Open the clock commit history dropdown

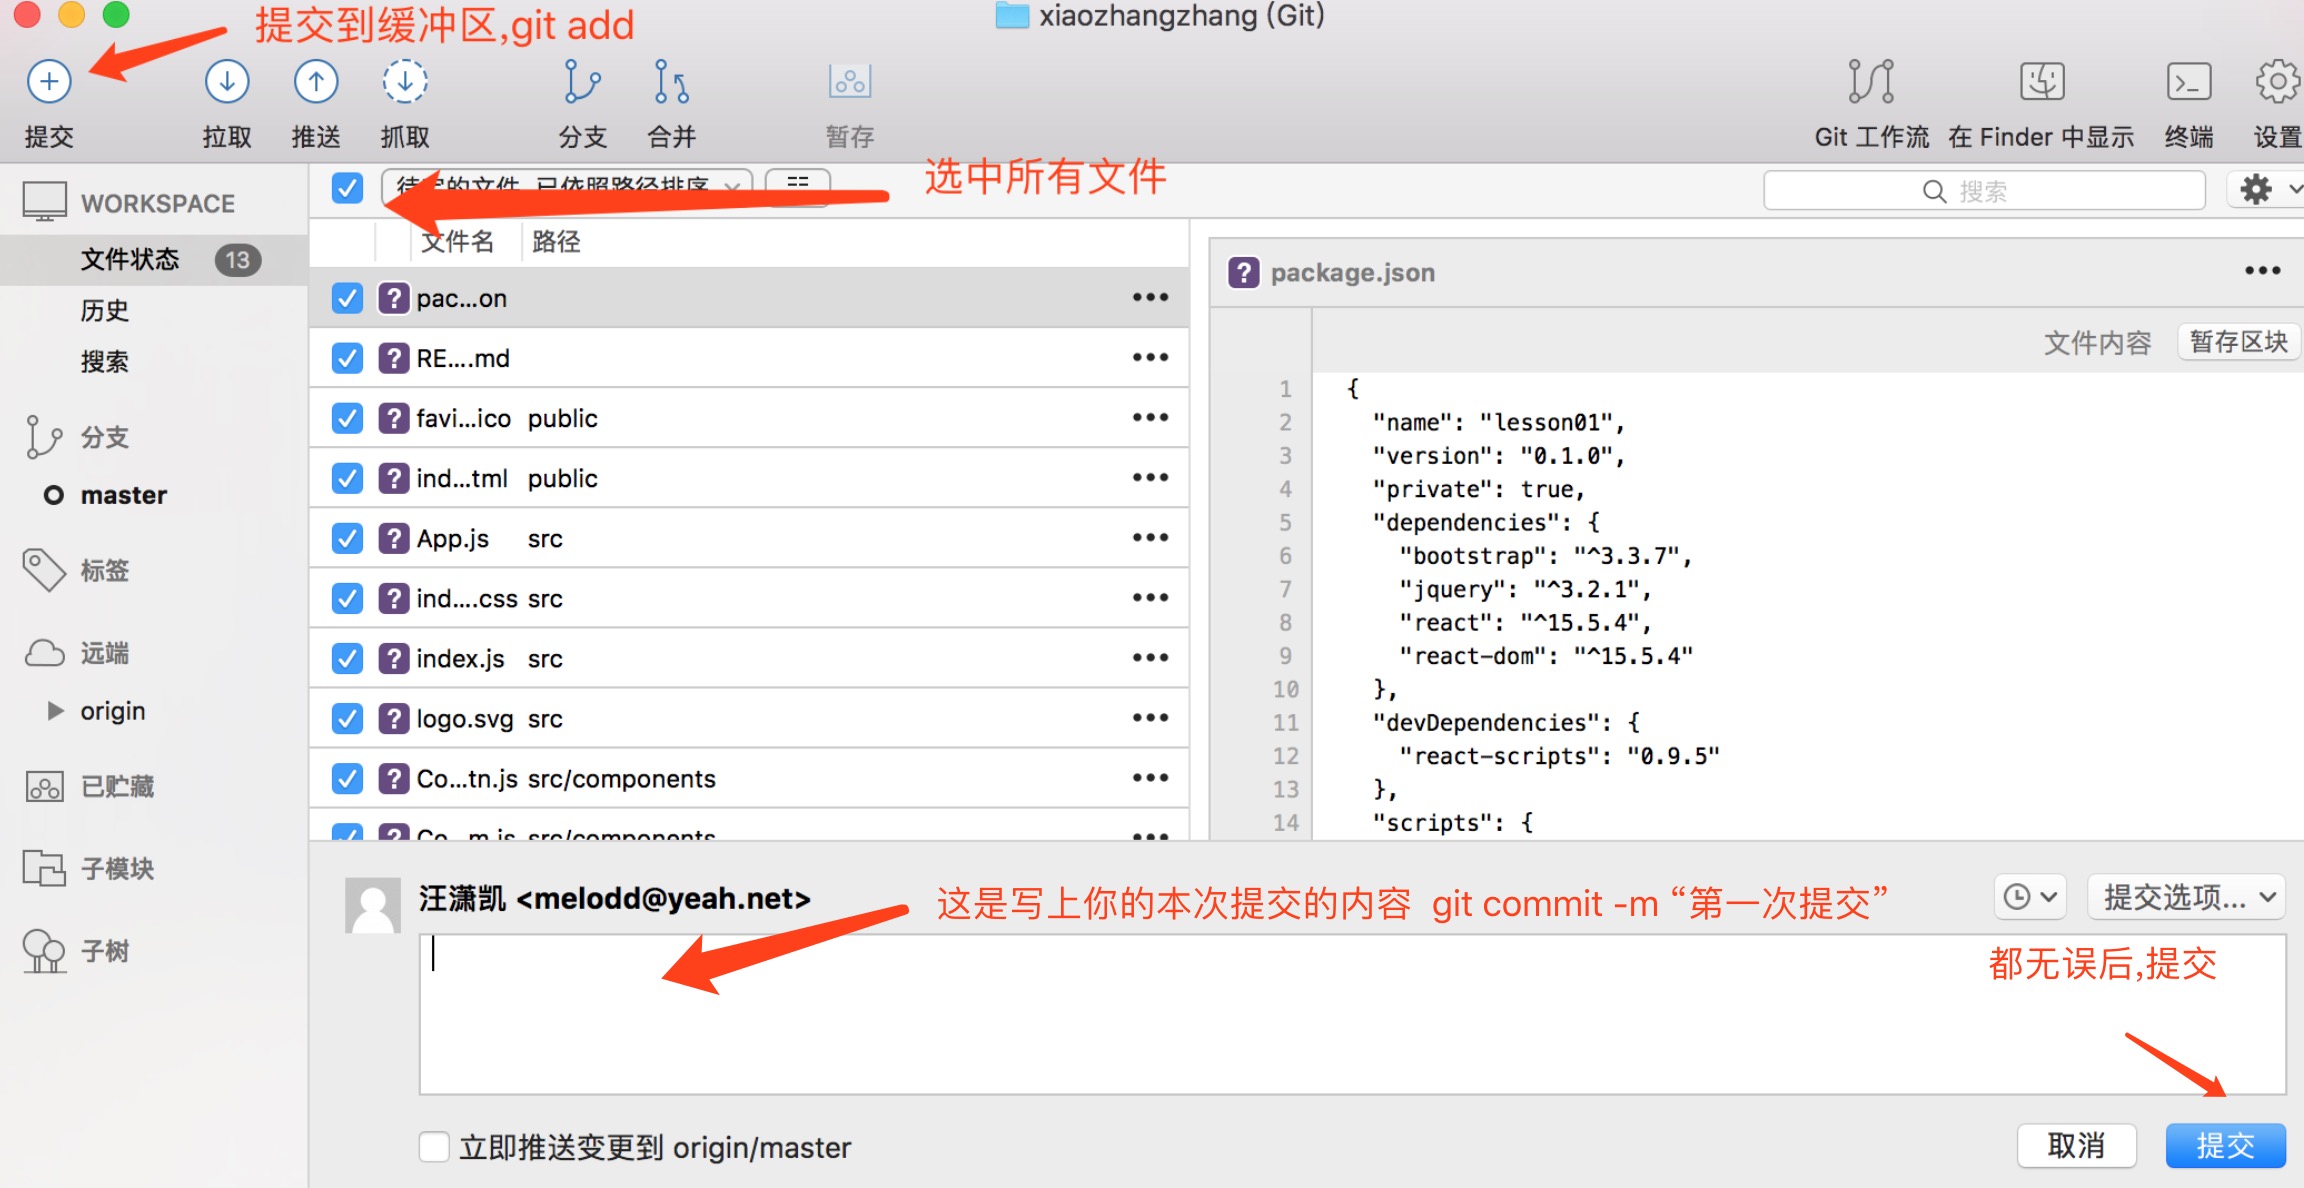pyautogui.click(x=2030, y=897)
